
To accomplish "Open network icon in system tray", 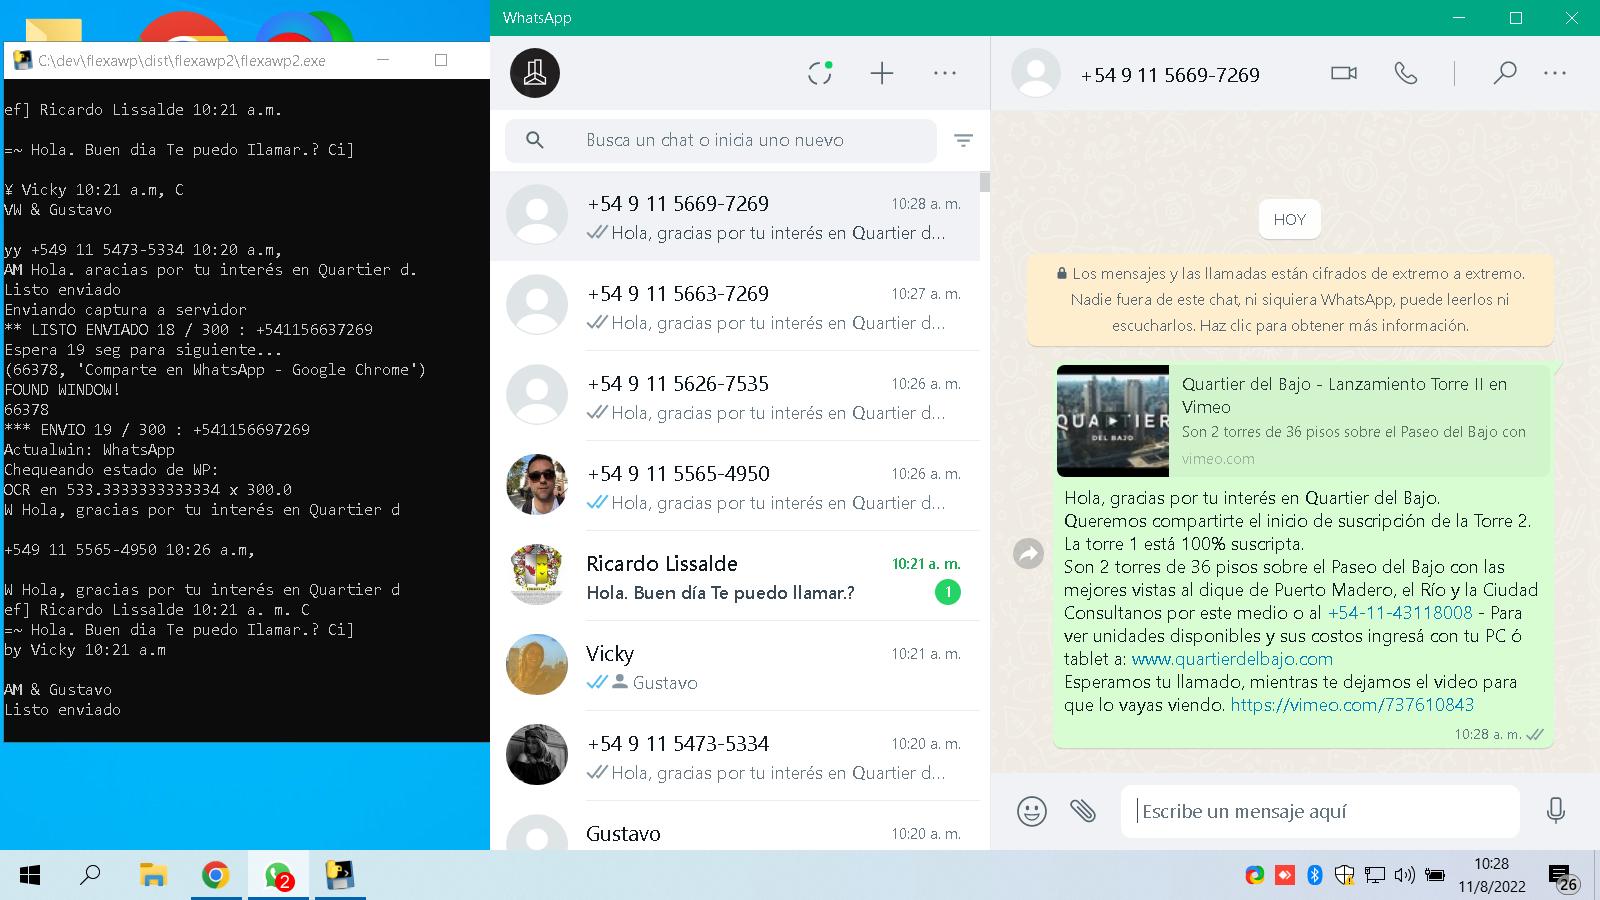I will (1375, 875).
